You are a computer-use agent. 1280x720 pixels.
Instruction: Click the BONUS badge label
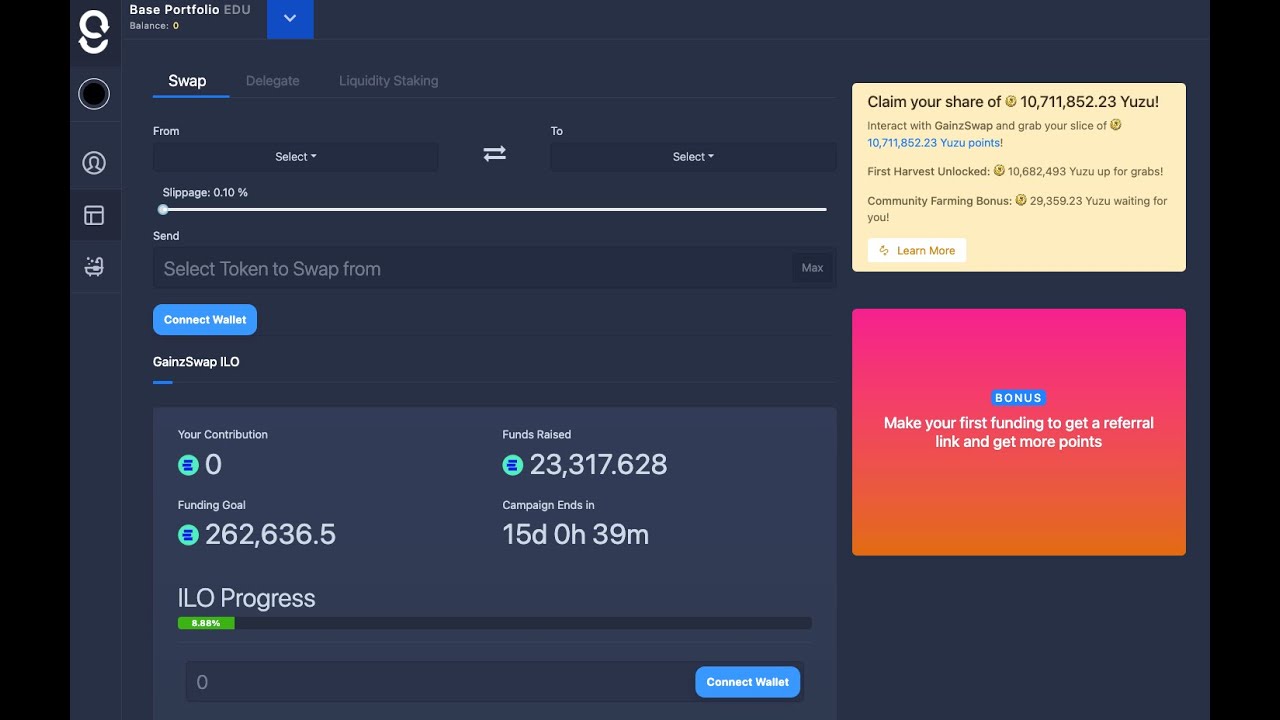(1018, 398)
